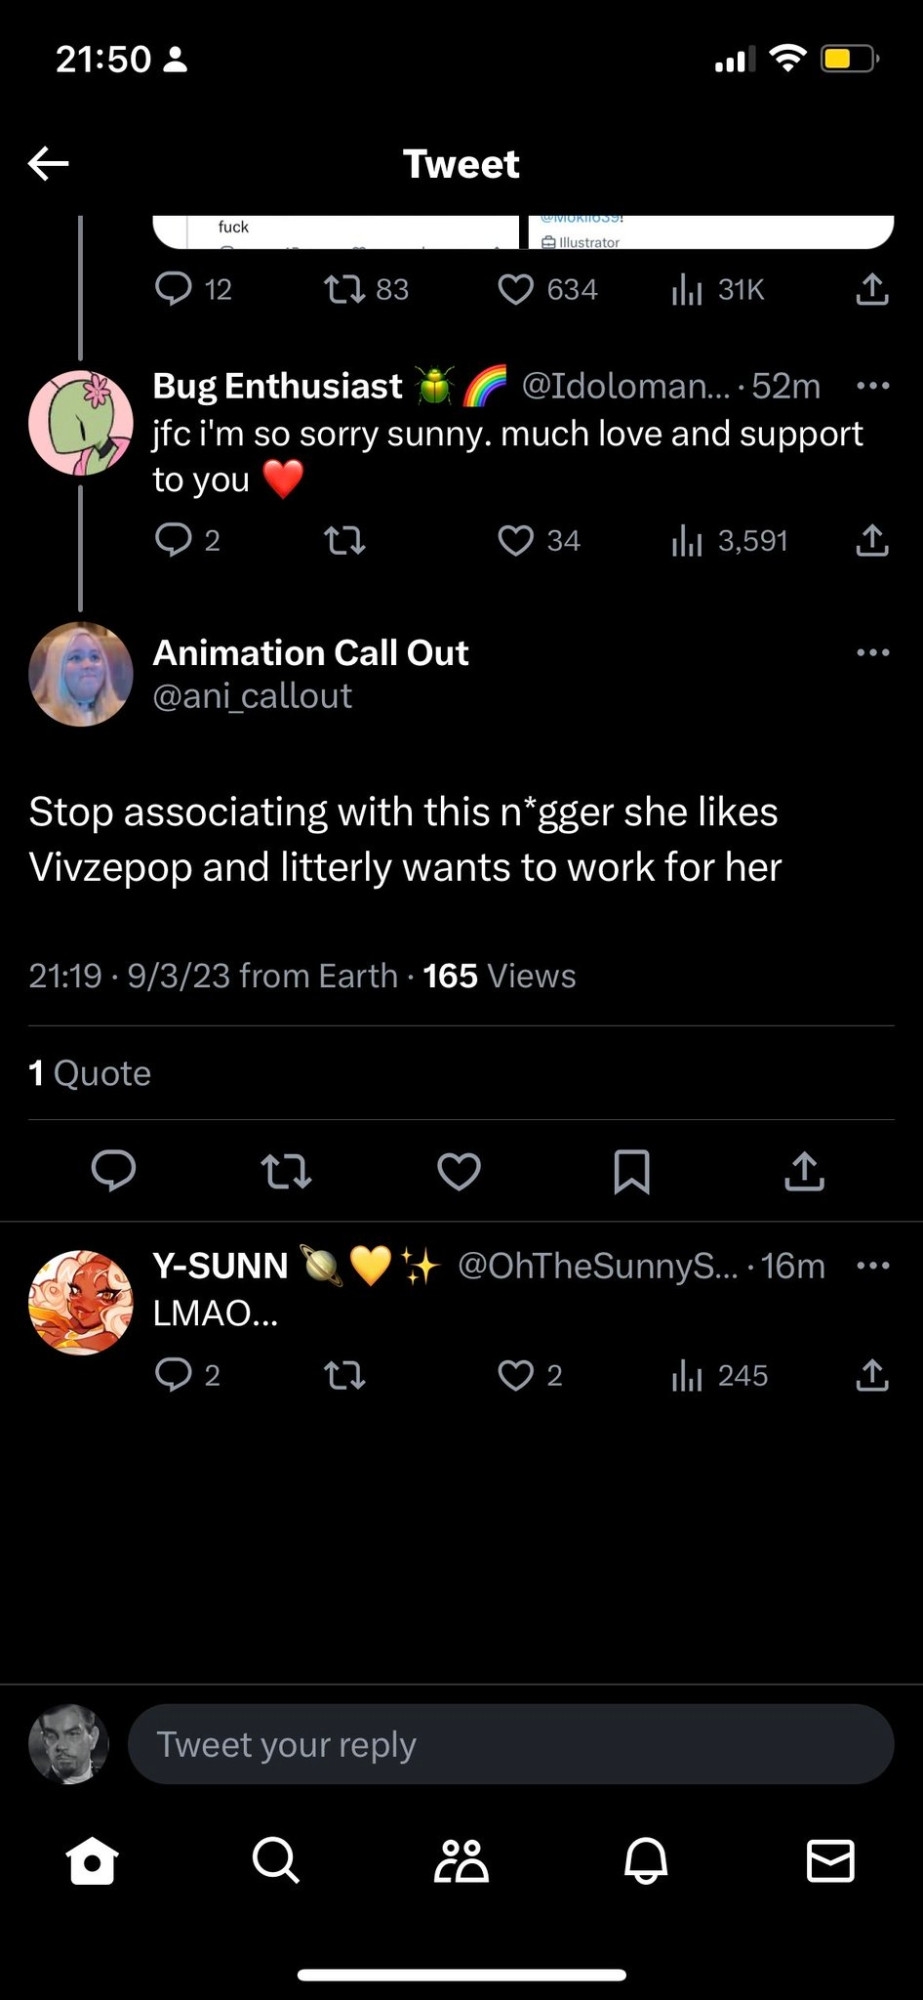The width and height of the screenshot is (923, 2000).
Task: Open the Search tab
Action: click(x=276, y=1861)
